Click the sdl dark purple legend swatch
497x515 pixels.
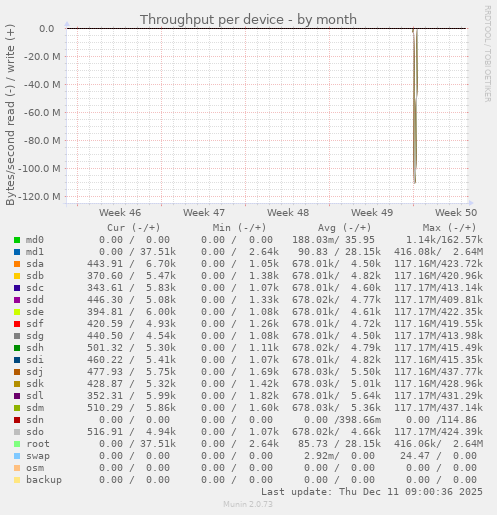coord(17,396)
